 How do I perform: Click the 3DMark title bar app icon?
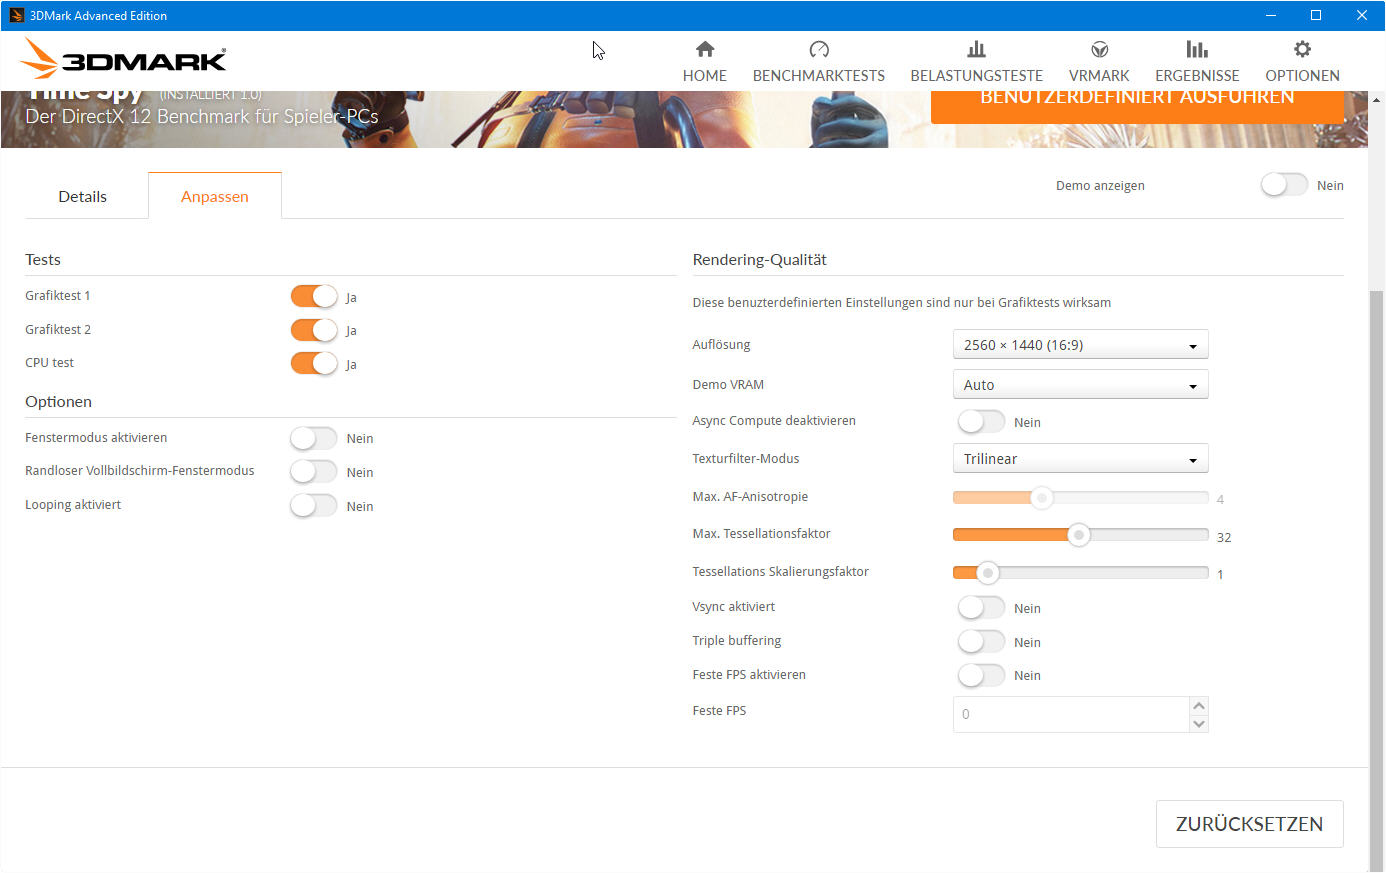pyautogui.click(x=16, y=15)
